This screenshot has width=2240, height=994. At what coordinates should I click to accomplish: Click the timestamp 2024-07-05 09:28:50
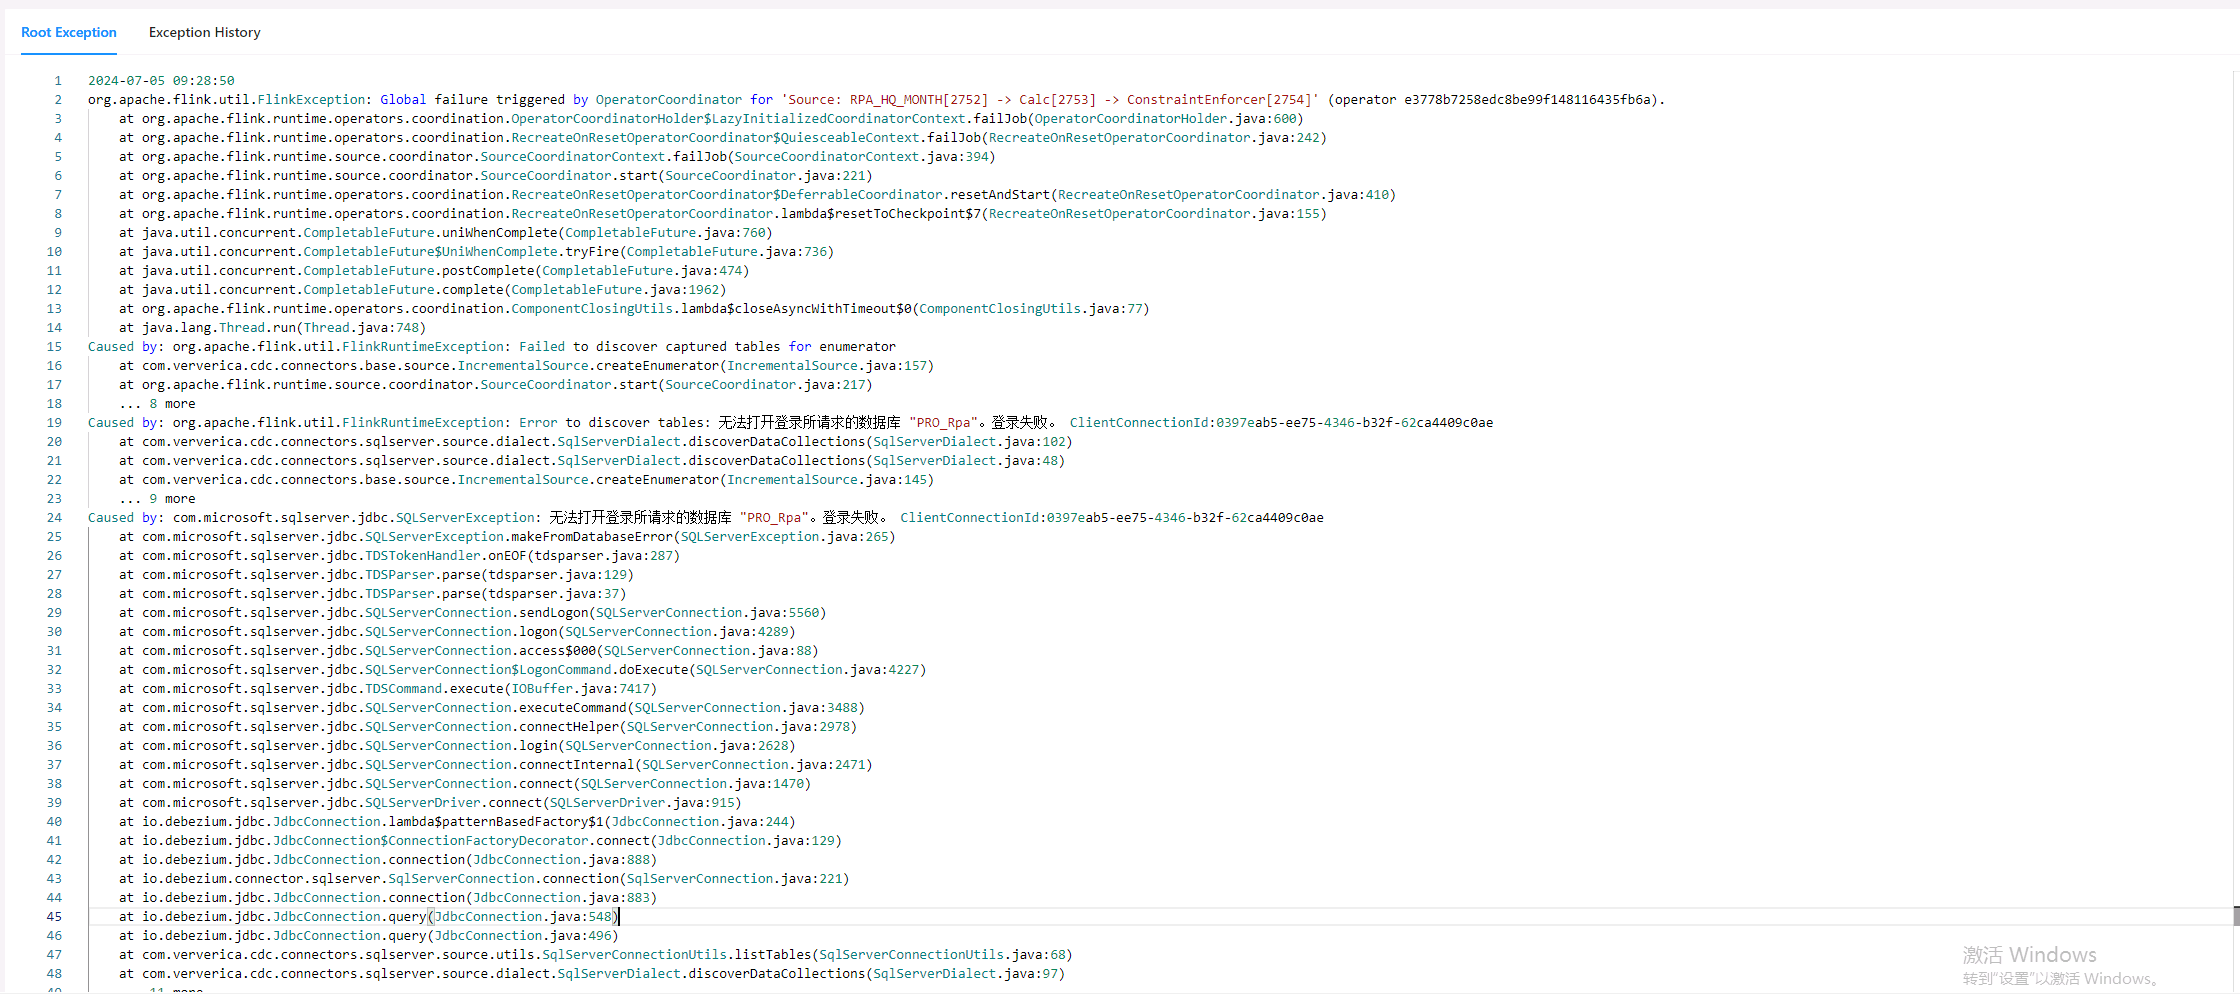coord(161,81)
